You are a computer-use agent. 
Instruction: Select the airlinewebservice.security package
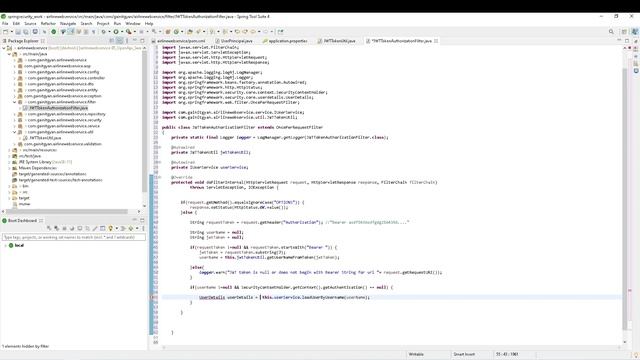coord(61,120)
